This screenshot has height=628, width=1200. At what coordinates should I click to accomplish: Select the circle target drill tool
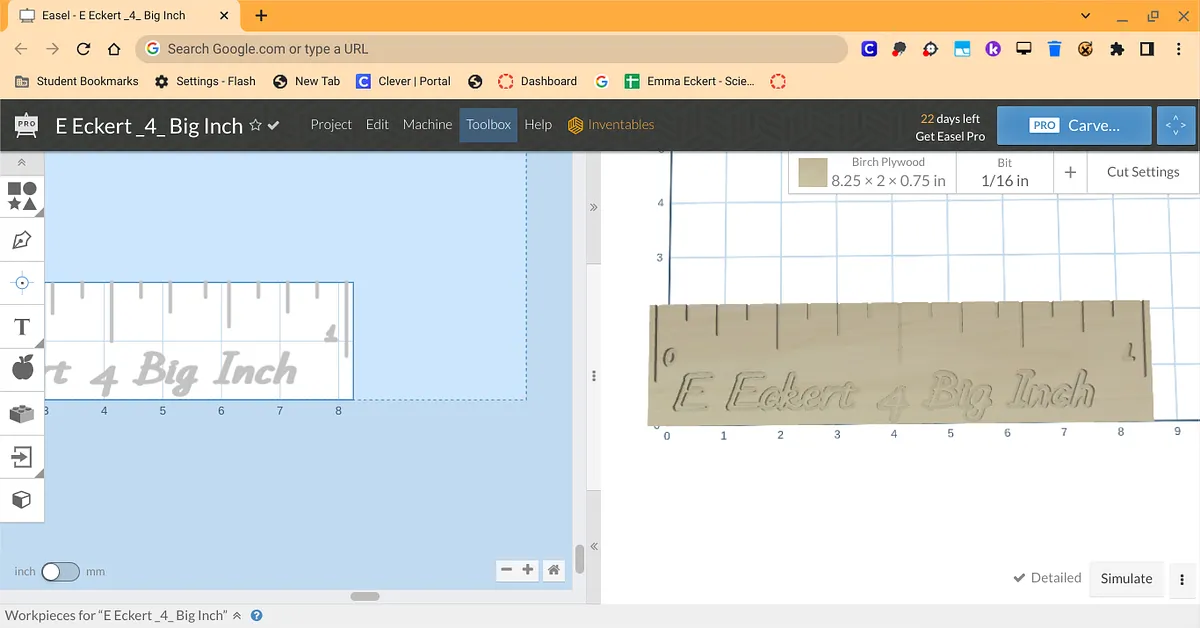(22, 283)
